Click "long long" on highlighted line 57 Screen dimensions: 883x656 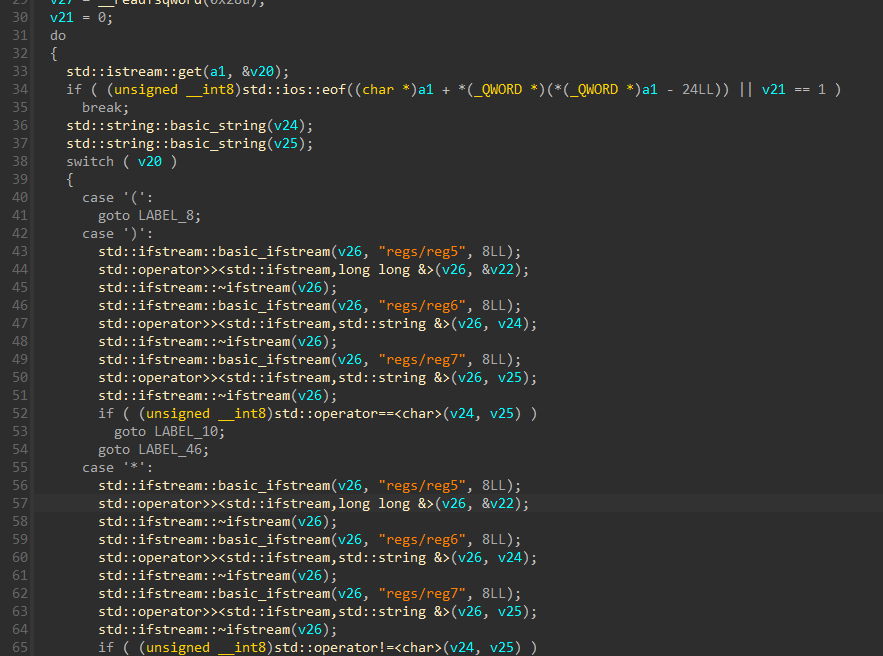pyautogui.click(x=374, y=504)
